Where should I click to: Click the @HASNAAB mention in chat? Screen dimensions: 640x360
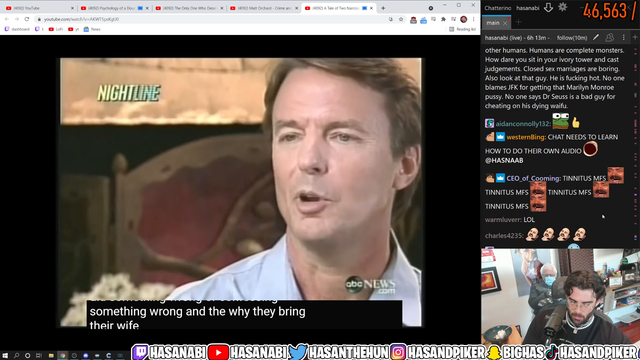[x=504, y=160]
